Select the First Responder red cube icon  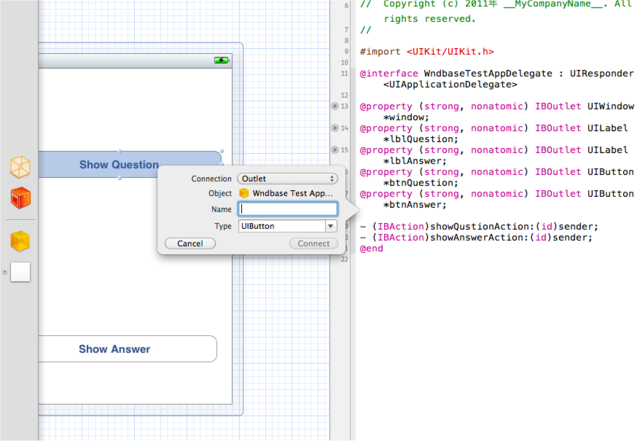click(20, 198)
